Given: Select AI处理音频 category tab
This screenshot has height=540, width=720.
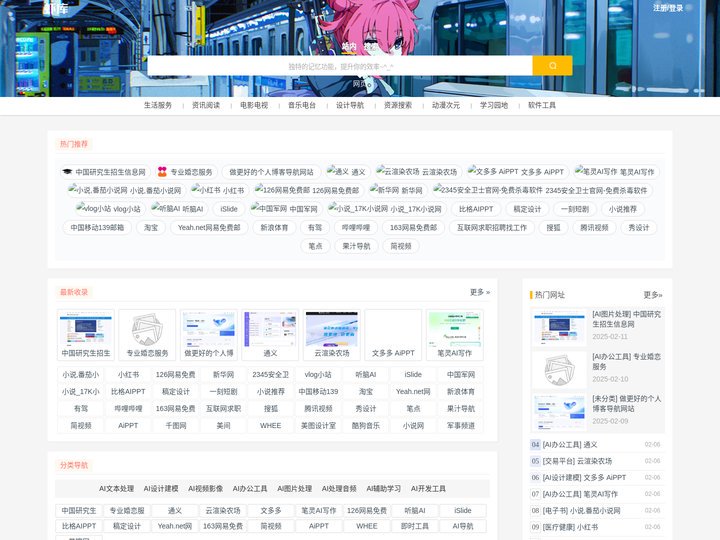Looking at the screenshot, I should pyautogui.click(x=339, y=489).
